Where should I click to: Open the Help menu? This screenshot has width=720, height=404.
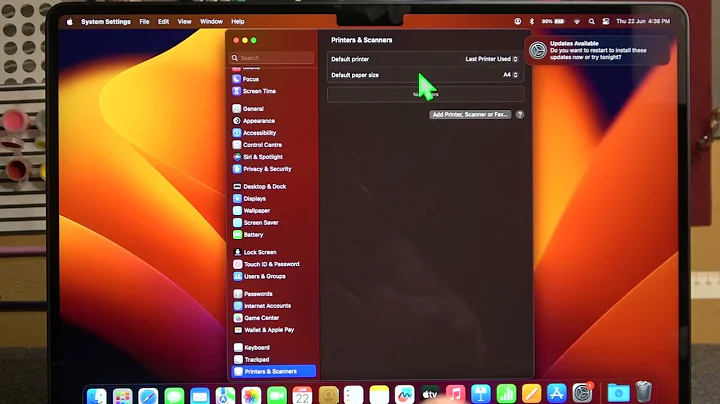[237, 22]
